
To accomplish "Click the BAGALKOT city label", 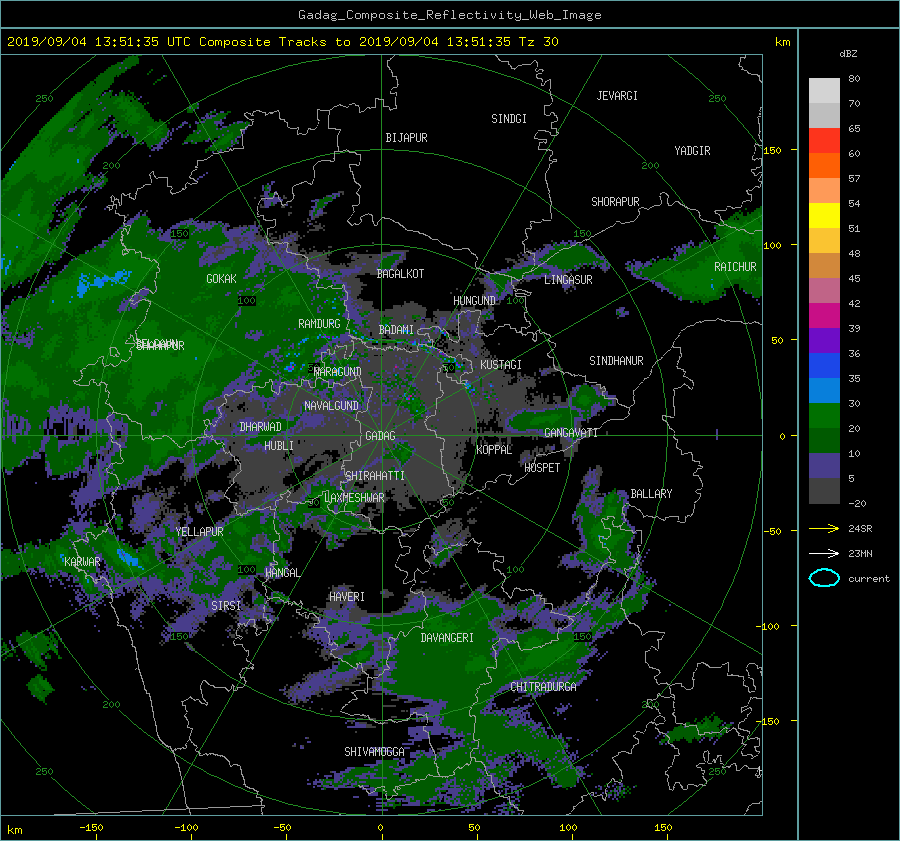I will [400, 274].
